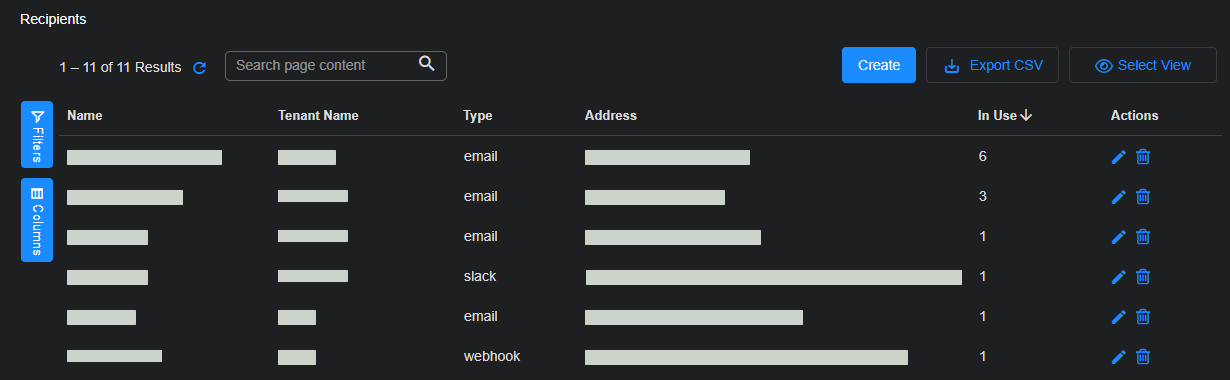Delete the recipient with 3 in use
This screenshot has width=1230, height=380.
click(x=1143, y=197)
